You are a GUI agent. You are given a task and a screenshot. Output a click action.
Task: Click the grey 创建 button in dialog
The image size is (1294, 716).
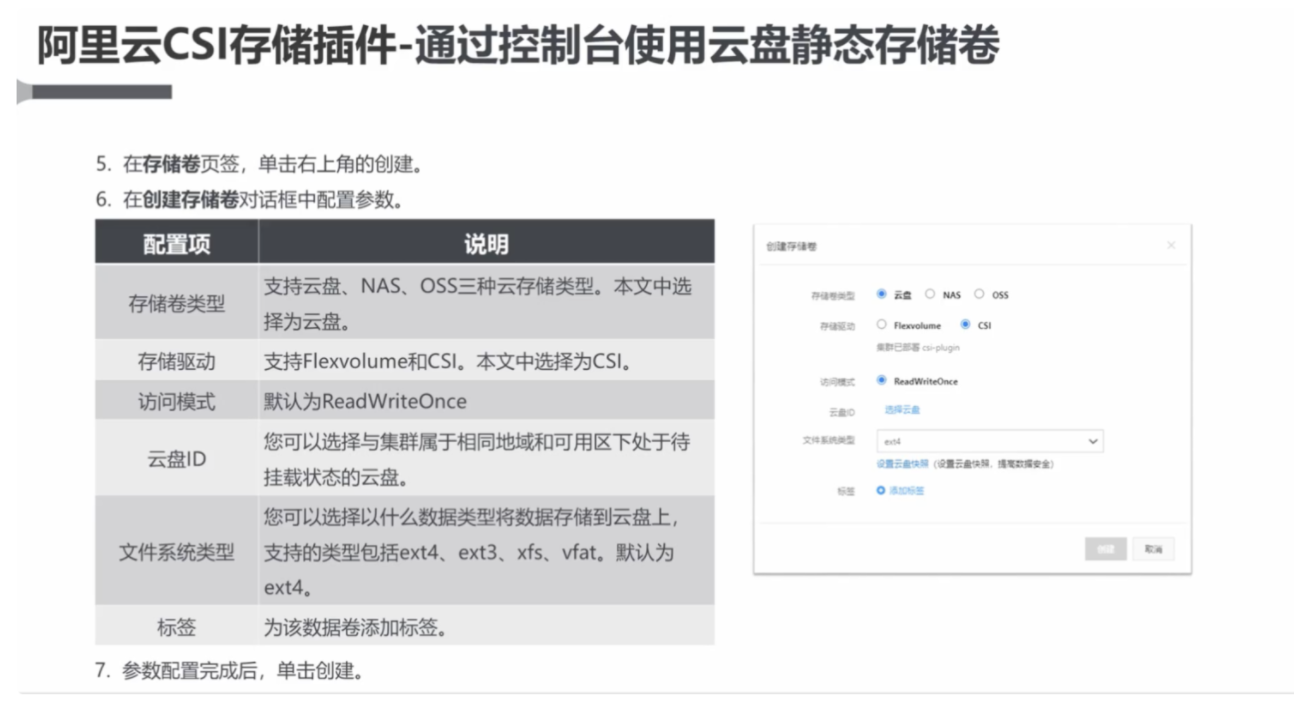pyautogui.click(x=1105, y=549)
